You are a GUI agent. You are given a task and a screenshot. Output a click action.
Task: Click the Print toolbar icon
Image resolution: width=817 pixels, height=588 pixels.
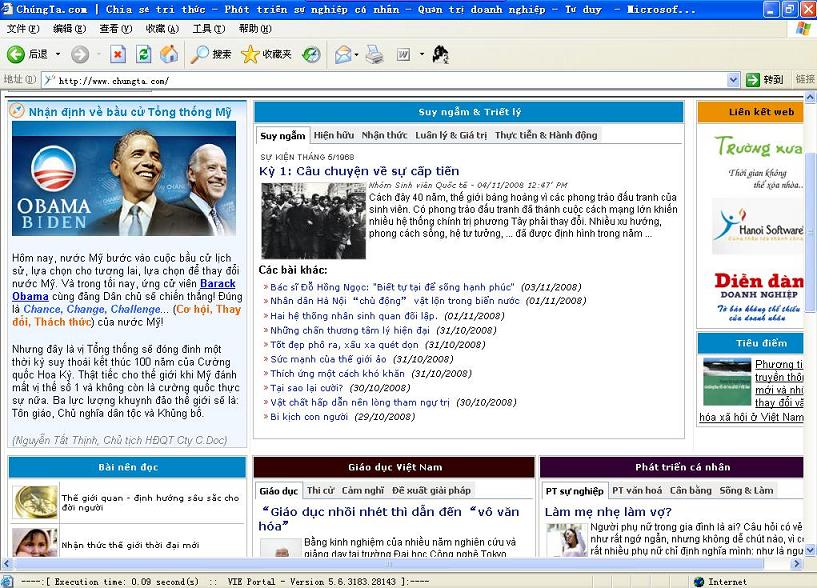point(374,54)
